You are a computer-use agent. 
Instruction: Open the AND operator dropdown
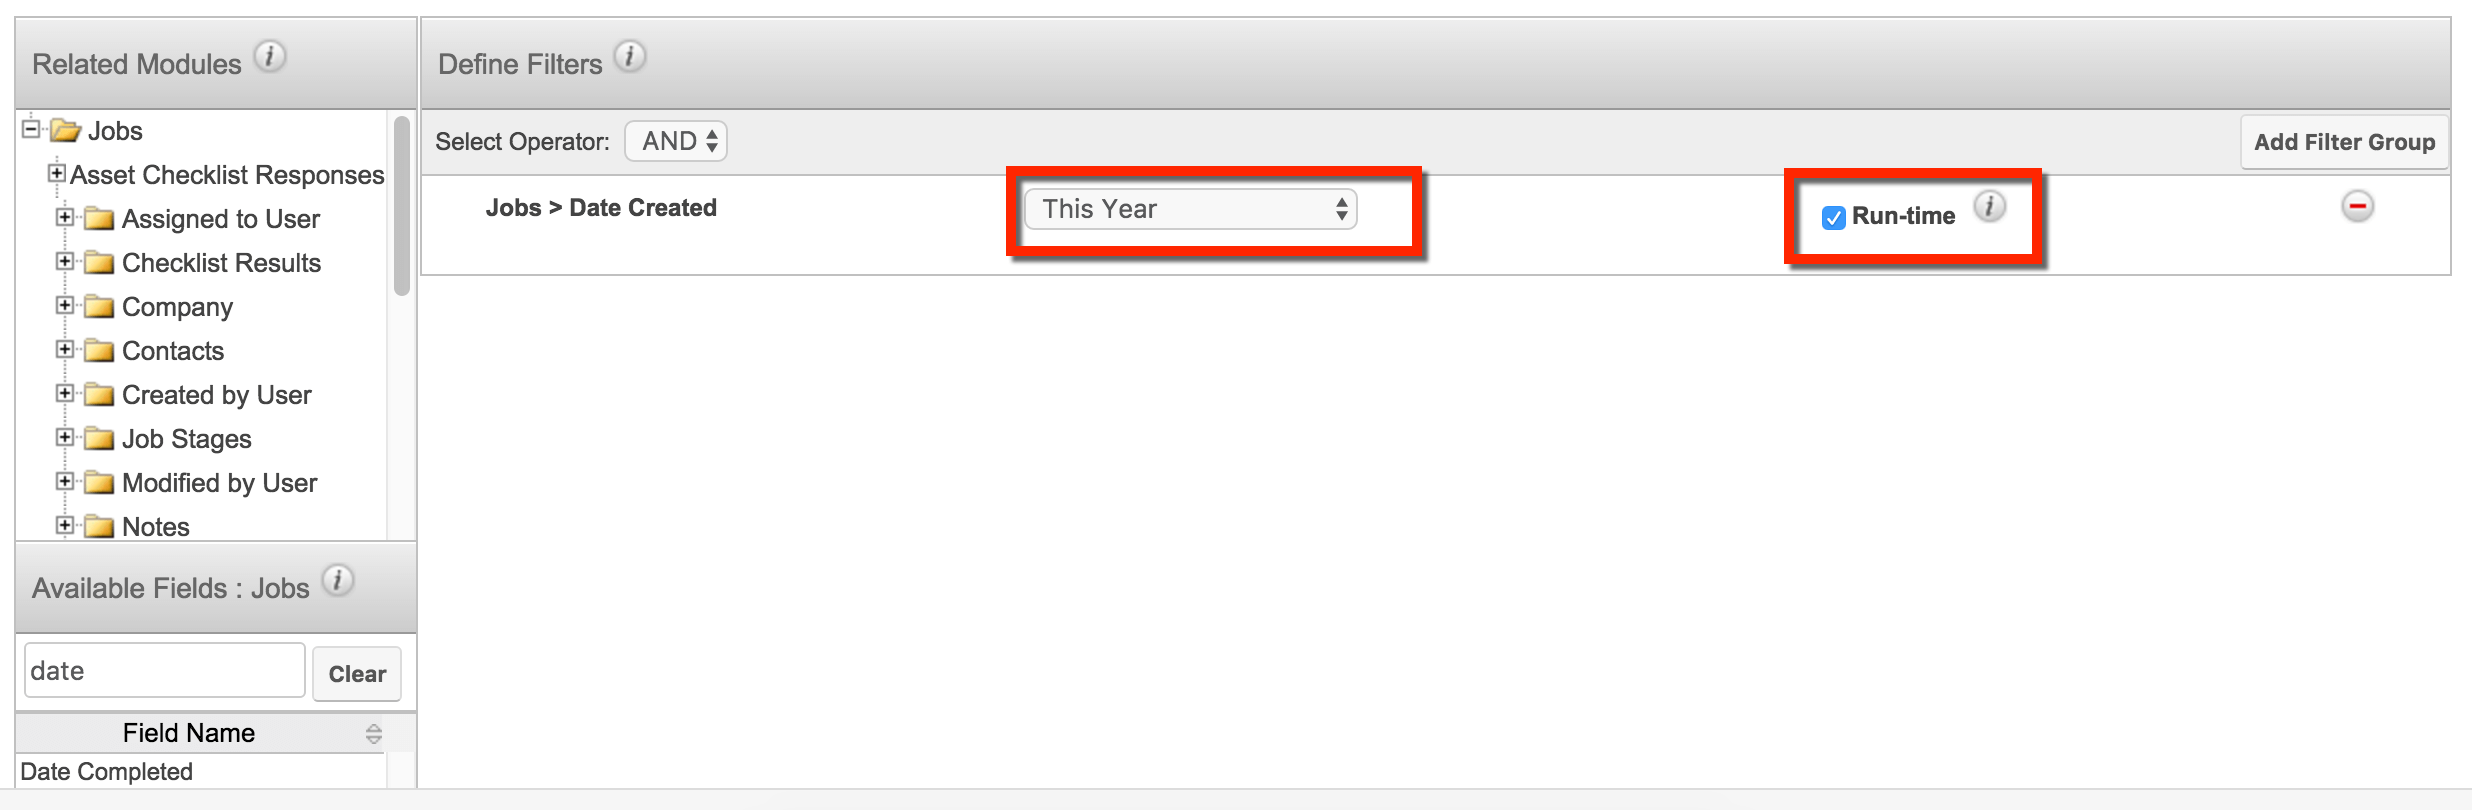click(676, 141)
